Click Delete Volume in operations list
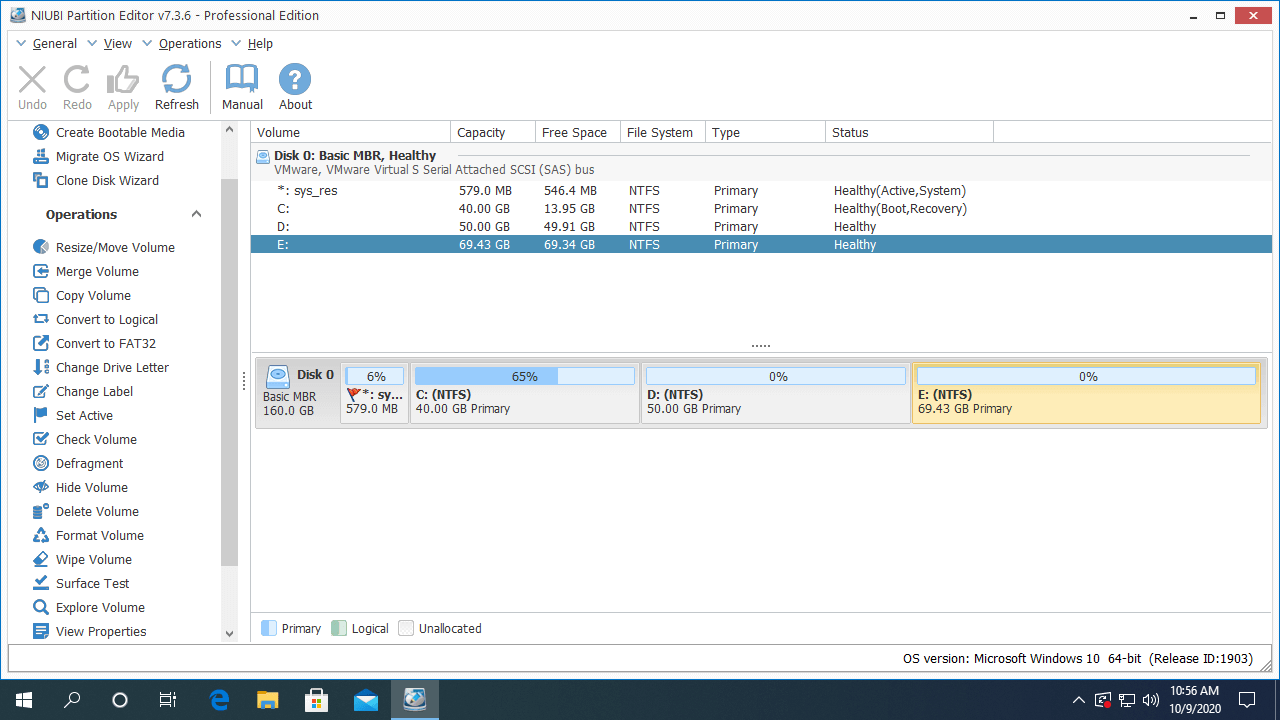This screenshot has height=720, width=1280. (97, 511)
